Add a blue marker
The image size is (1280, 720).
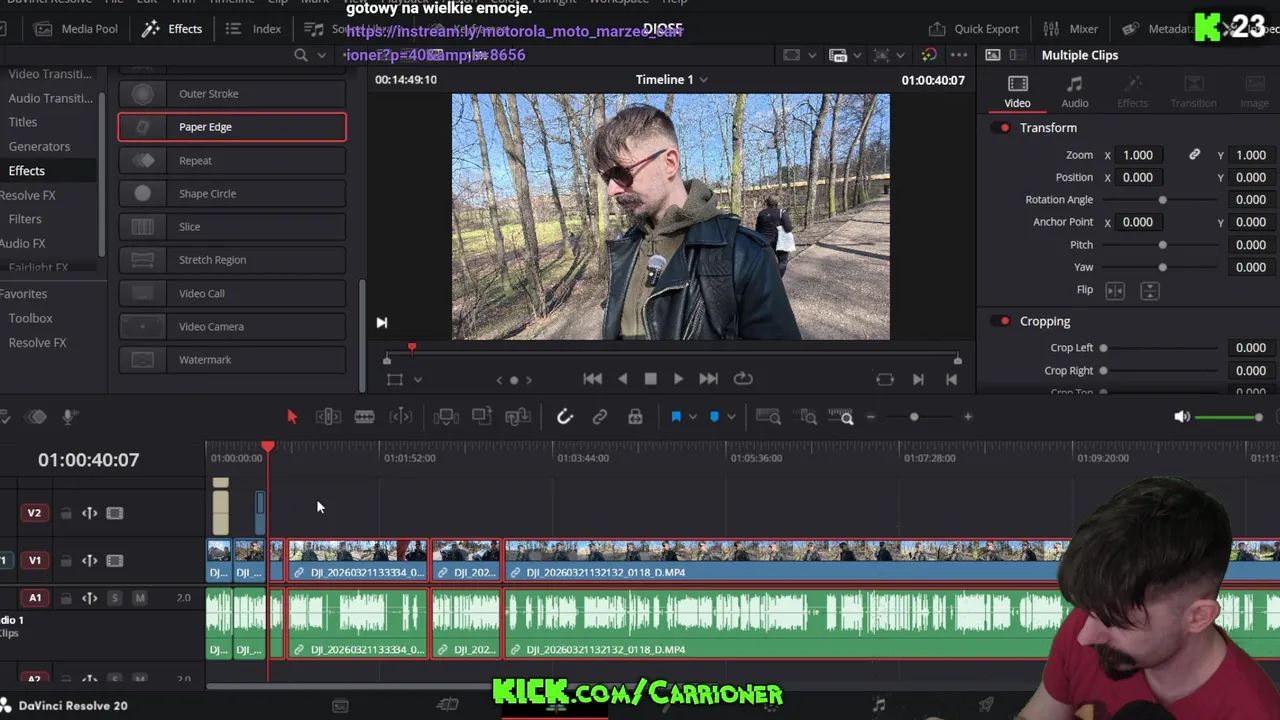coord(714,417)
